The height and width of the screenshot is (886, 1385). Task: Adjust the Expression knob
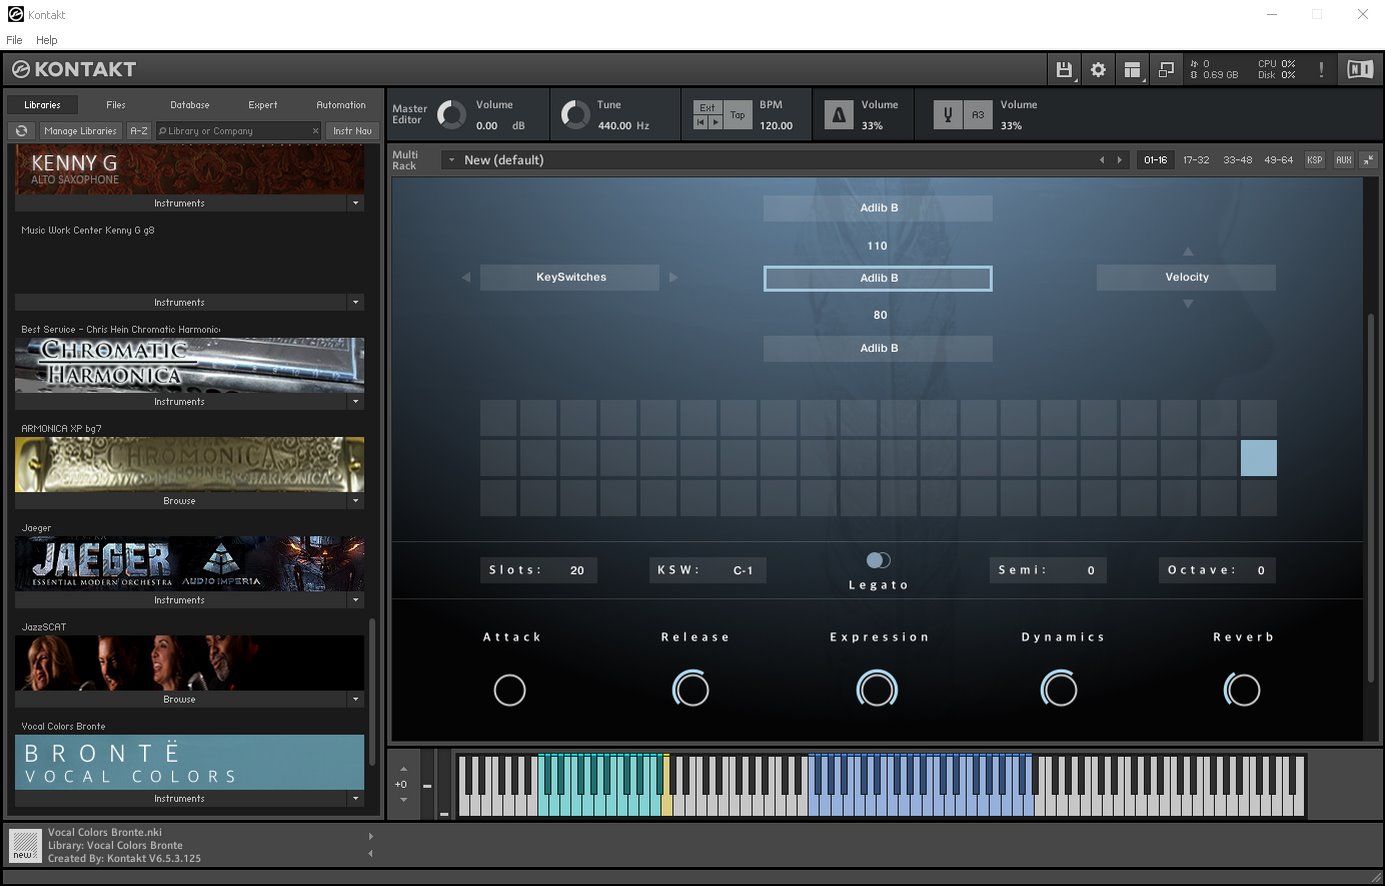pos(877,689)
